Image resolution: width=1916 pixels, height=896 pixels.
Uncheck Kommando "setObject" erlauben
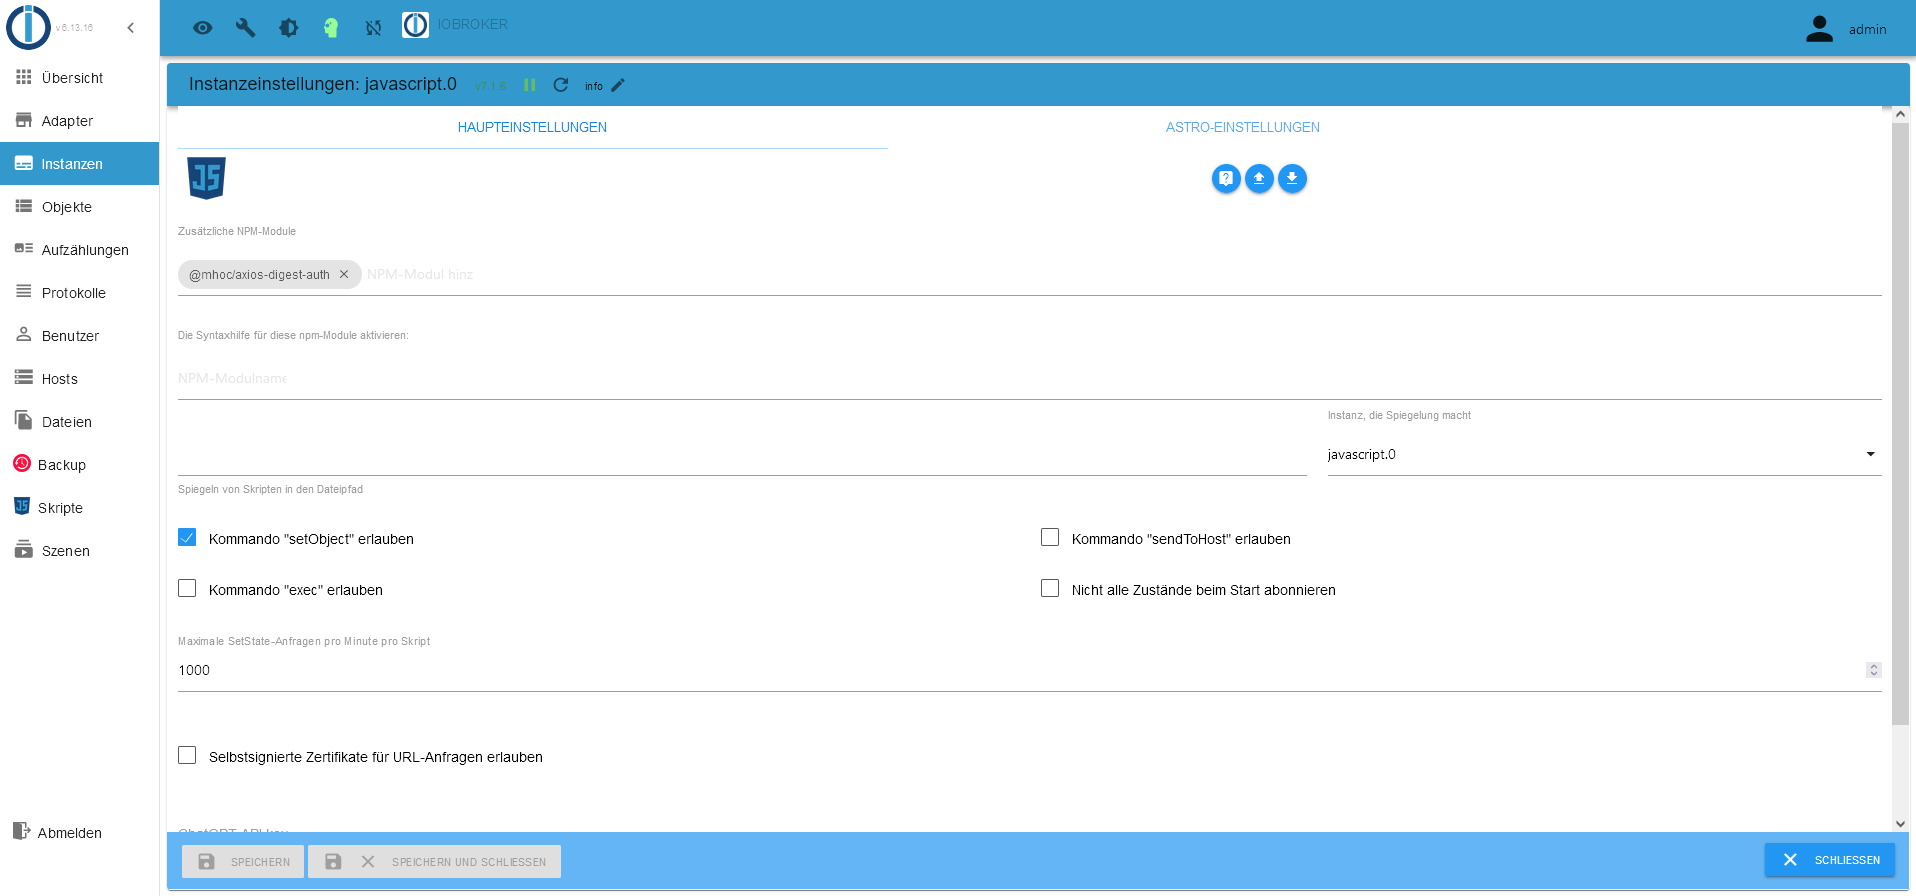[187, 538]
